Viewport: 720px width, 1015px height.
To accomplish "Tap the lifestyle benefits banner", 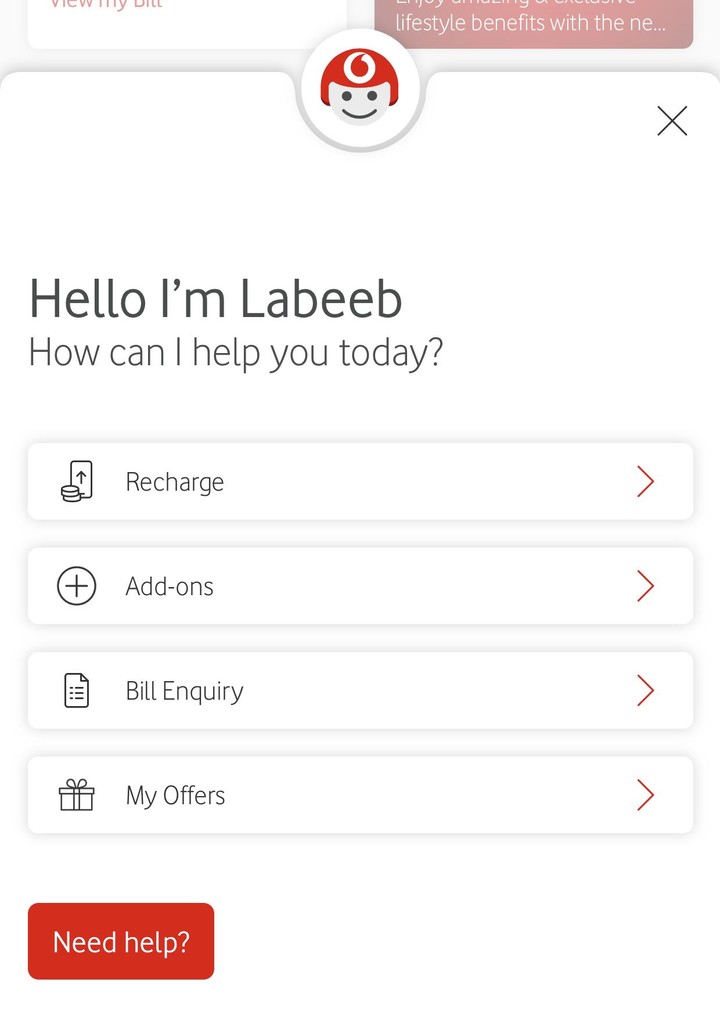I will click(x=533, y=22).
